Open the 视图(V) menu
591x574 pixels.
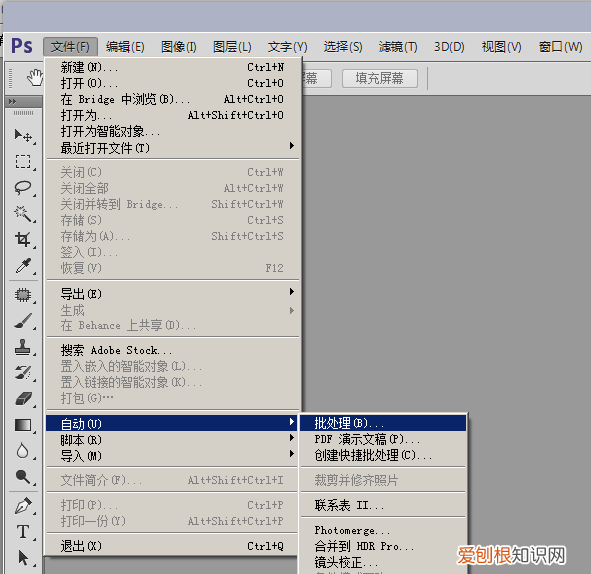(x=502, y=47)
